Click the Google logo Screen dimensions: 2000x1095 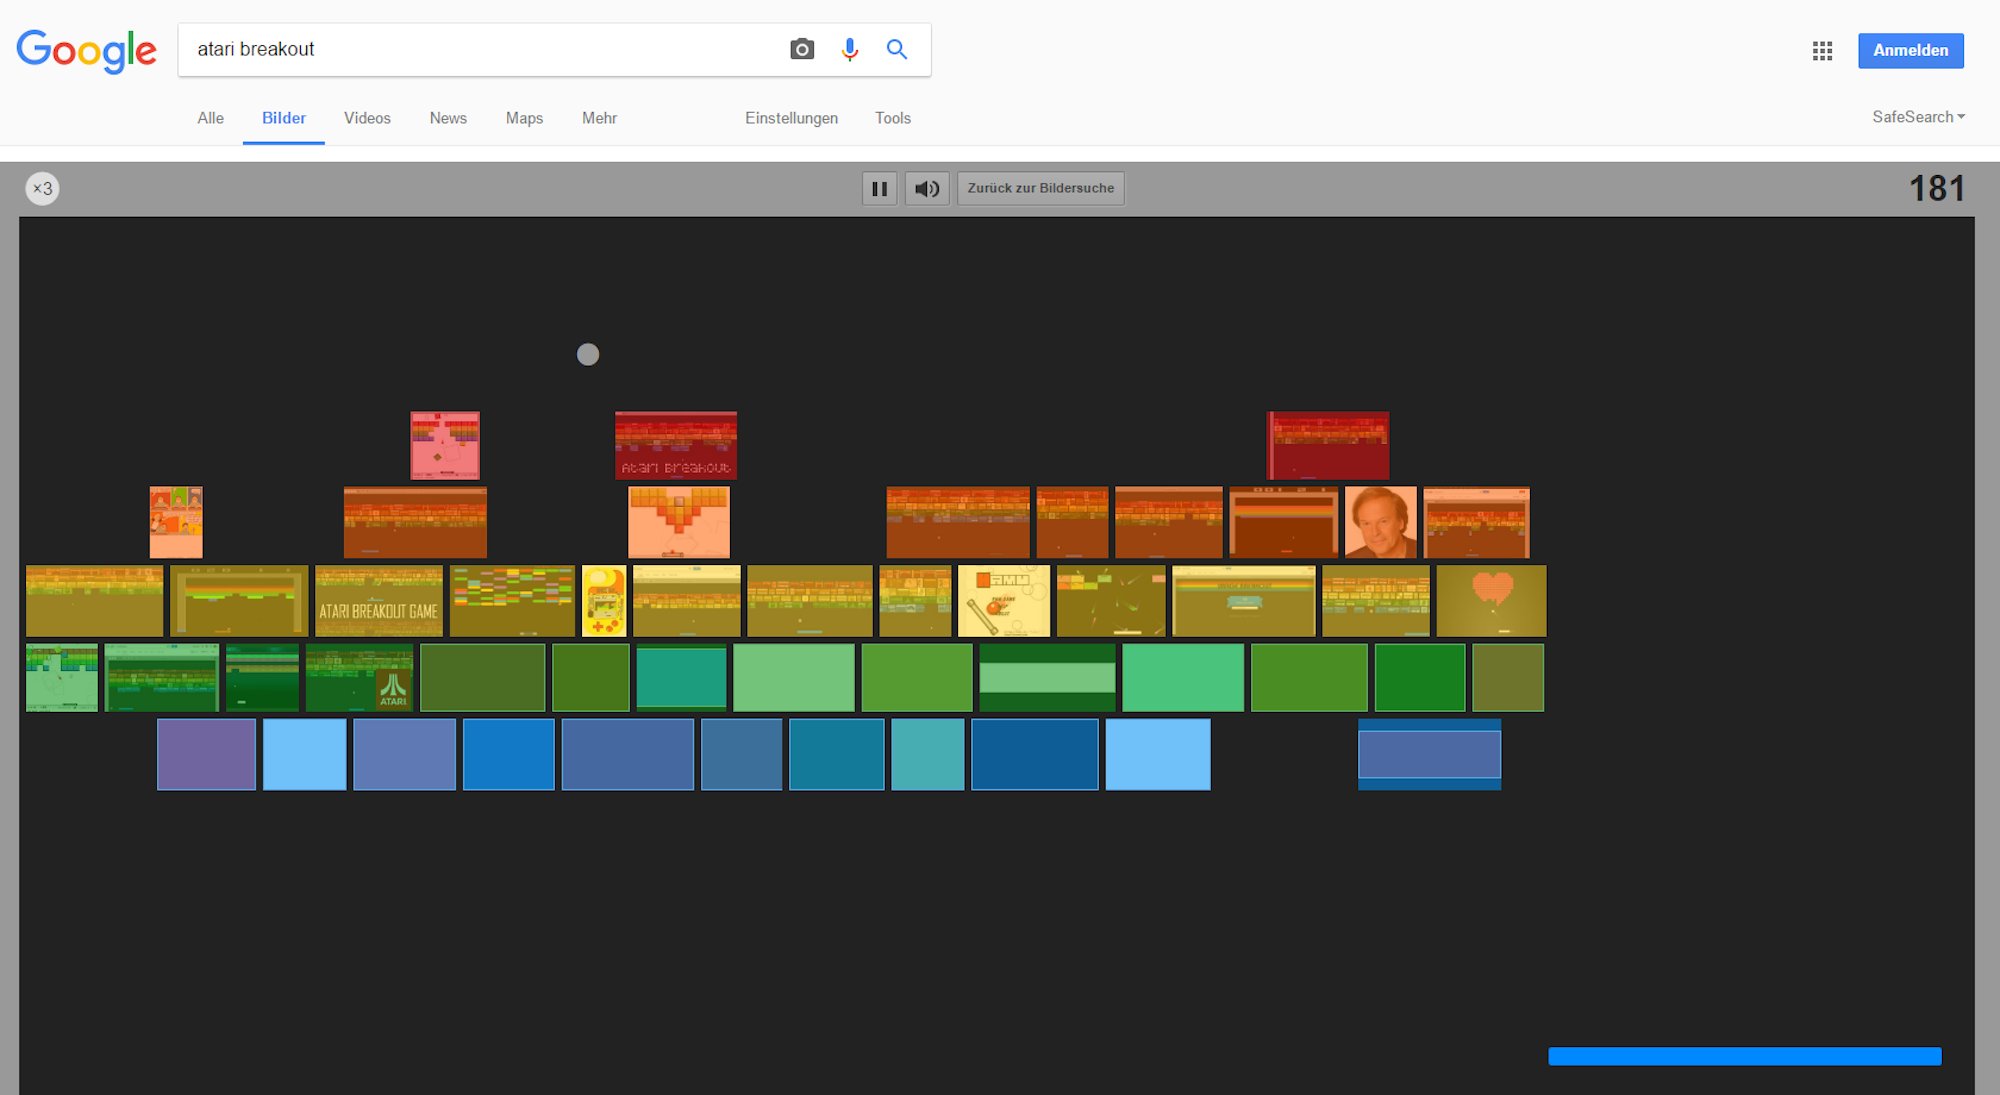87,50
